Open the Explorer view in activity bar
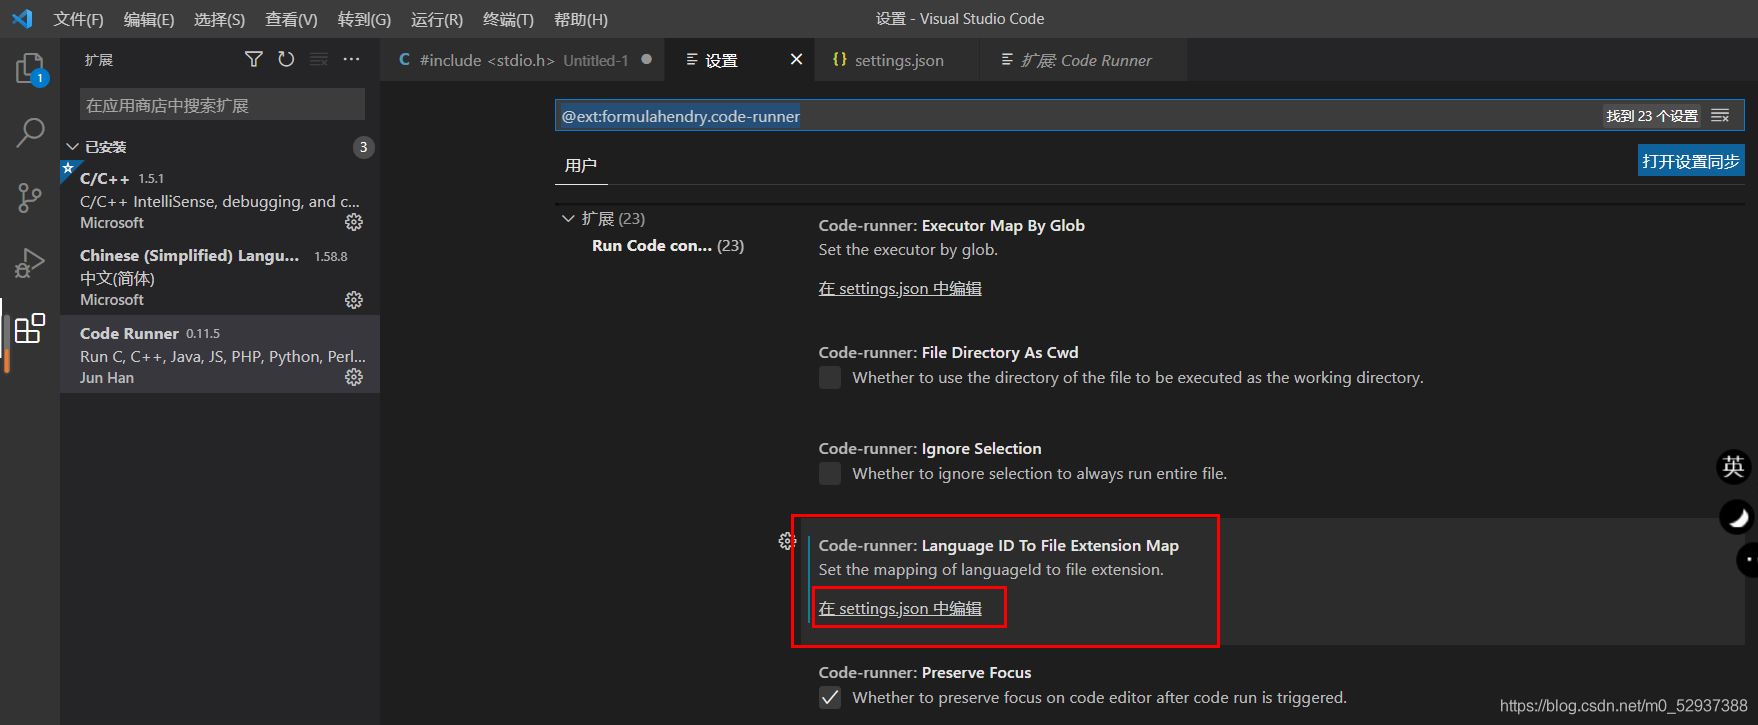This screenshot has height=725, width=1758. (x=30, y=68)
